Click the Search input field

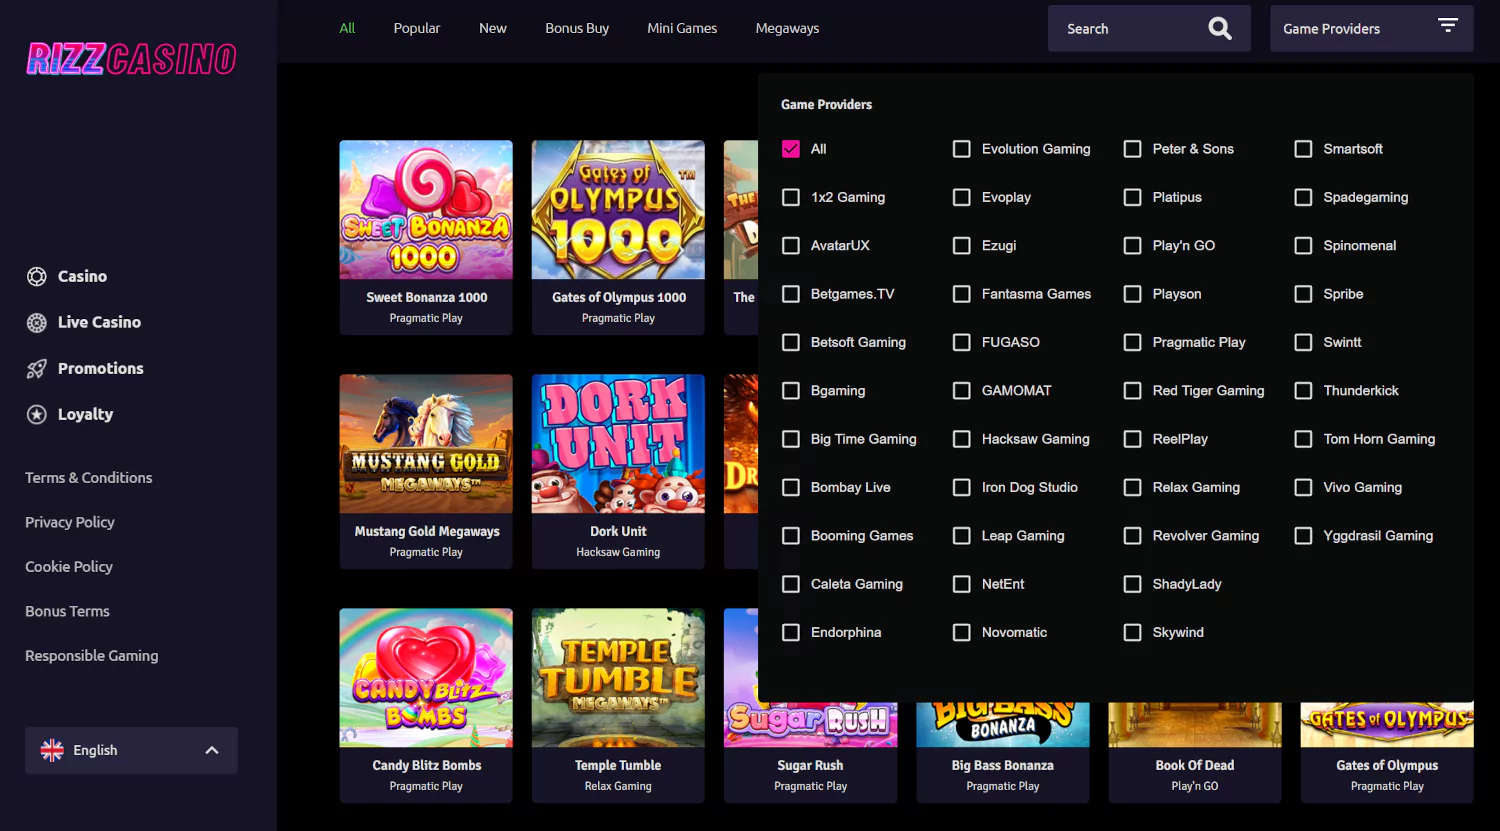[x=1149, y=29]
